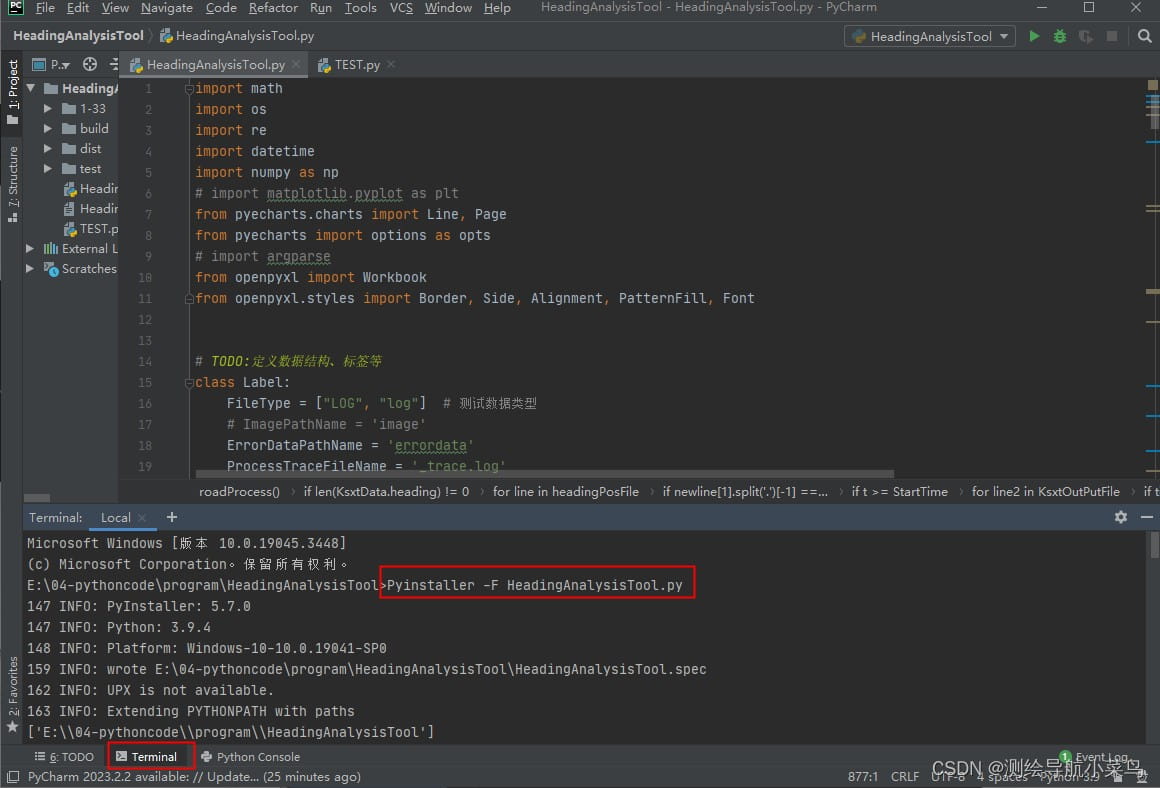
Task: Open the Python Console tool window
Action: click(x=250, y=757)
